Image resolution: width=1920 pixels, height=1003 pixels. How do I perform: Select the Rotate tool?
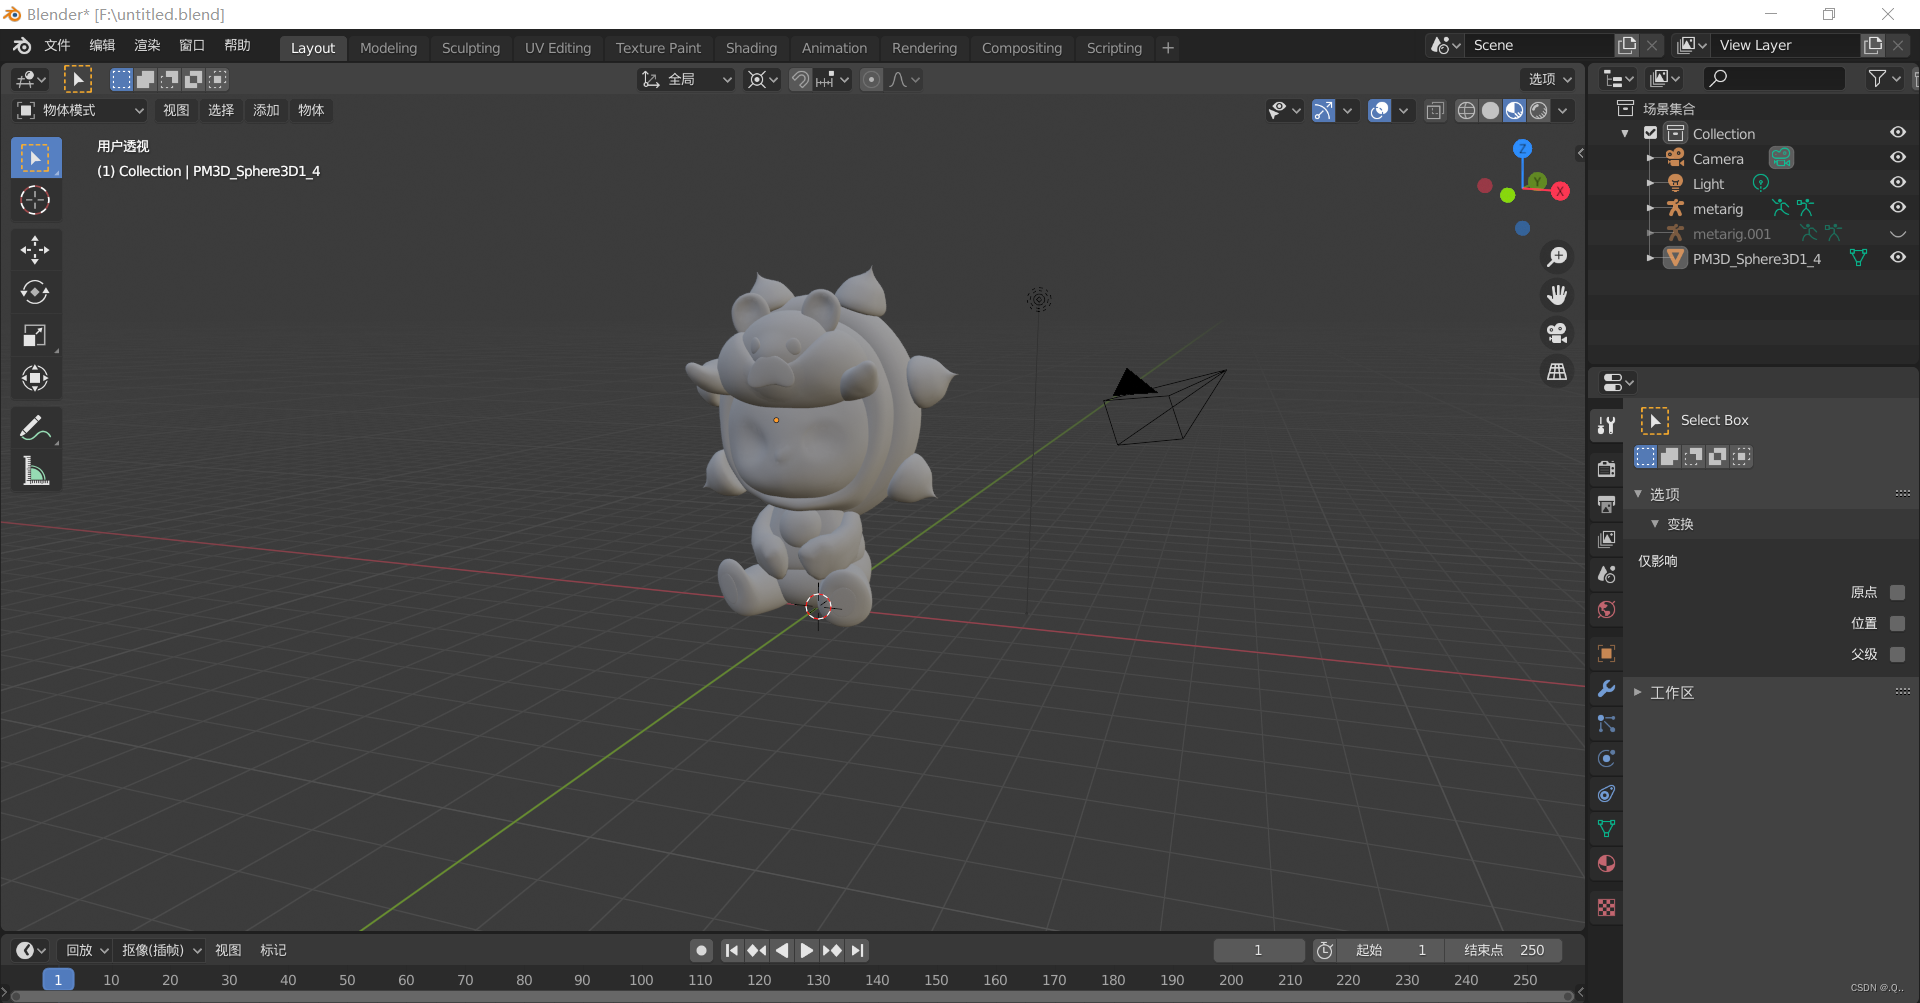pos(35,292)
